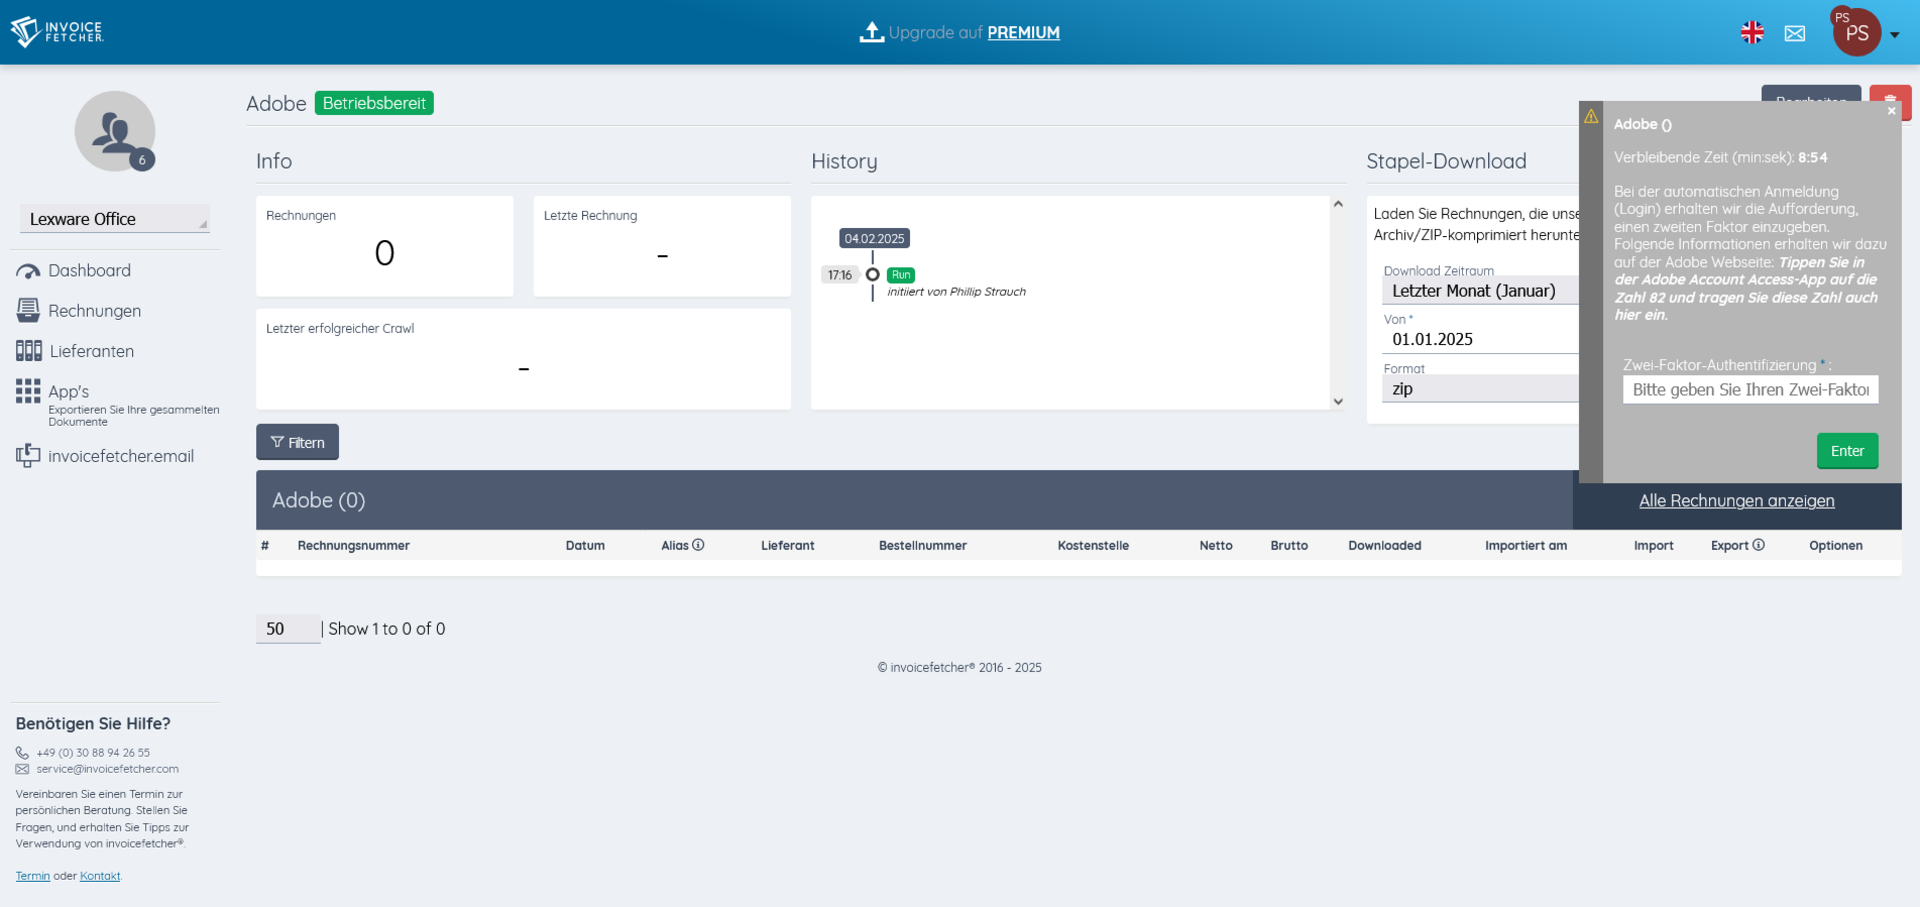Go to Rechnungen in the sidebar

click(94, 311)
